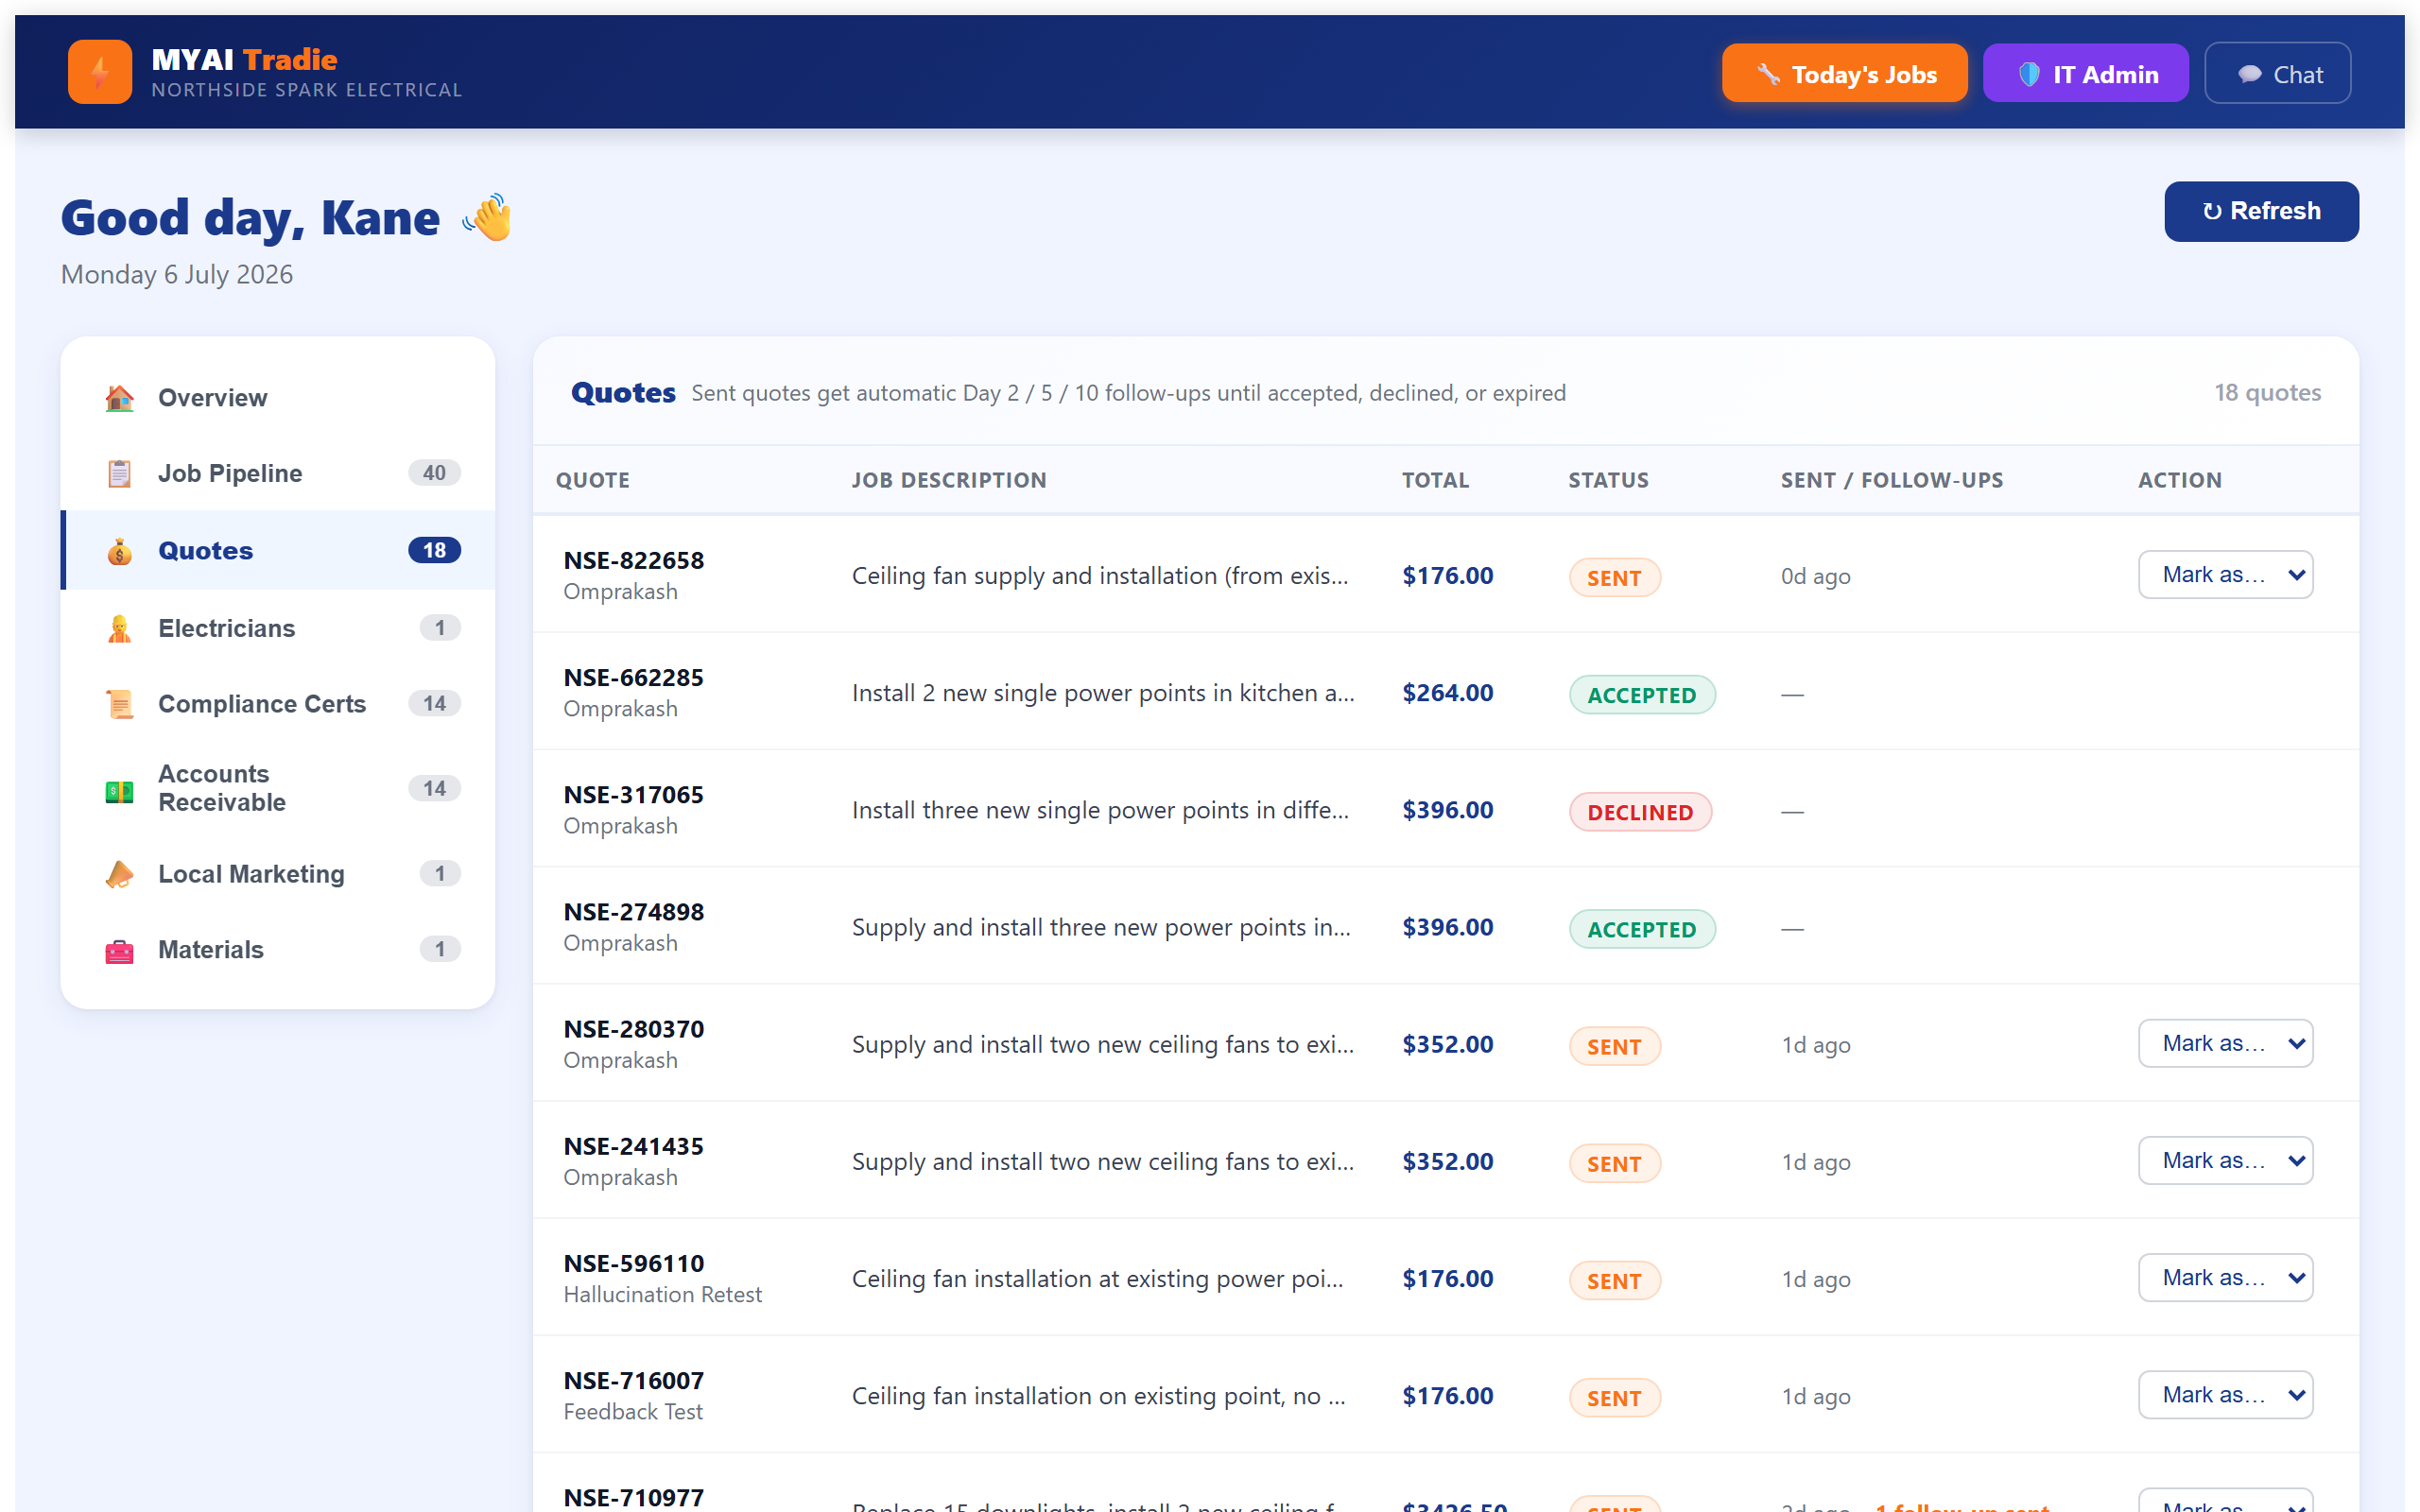Viewport: 2420px width, 1512px height.
Task: Click the Local Marketing megaphone icon
Action: point(119,874)
